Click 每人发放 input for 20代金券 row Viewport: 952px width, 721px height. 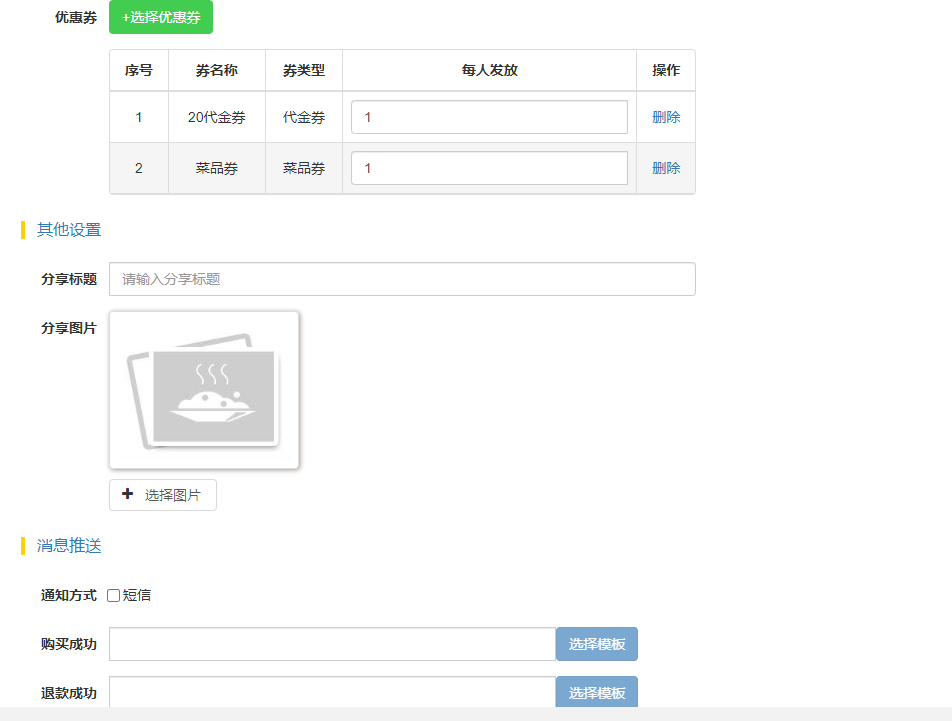(x=489, y=117)
